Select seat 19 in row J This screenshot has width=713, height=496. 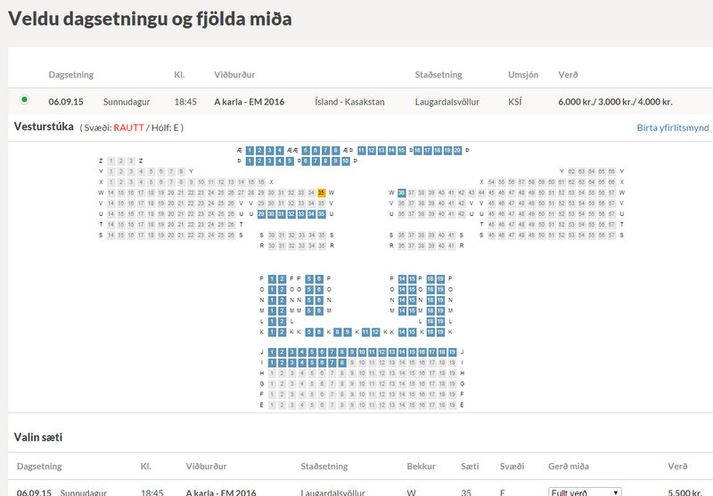click(452, 352)
